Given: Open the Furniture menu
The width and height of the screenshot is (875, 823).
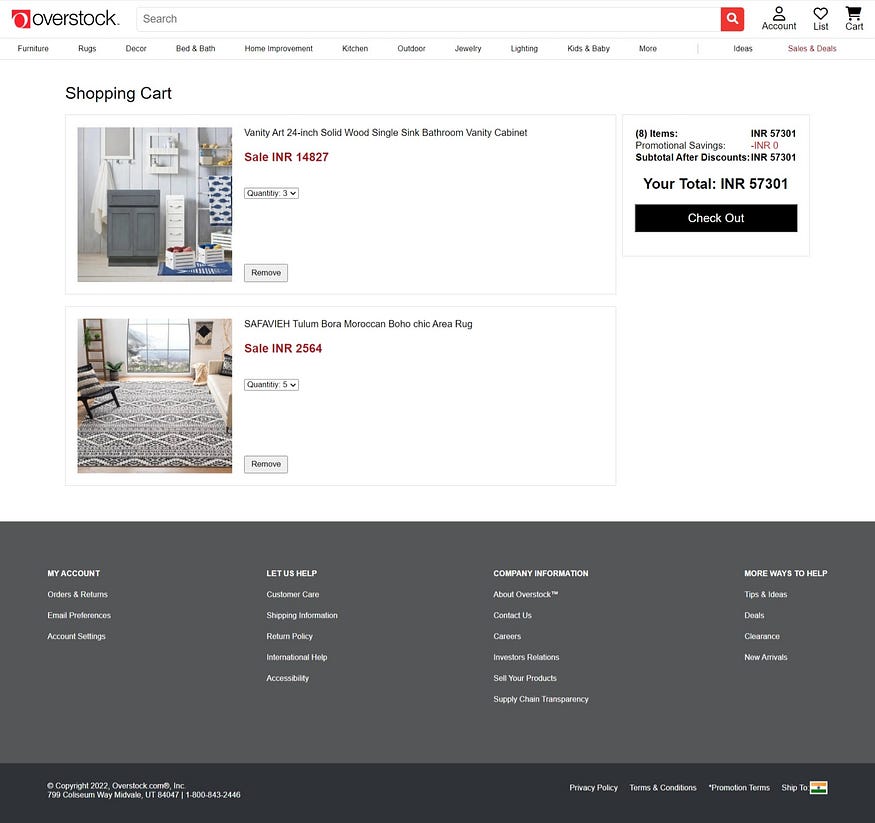Looking at the screenshot, I should tap(32, 47).
